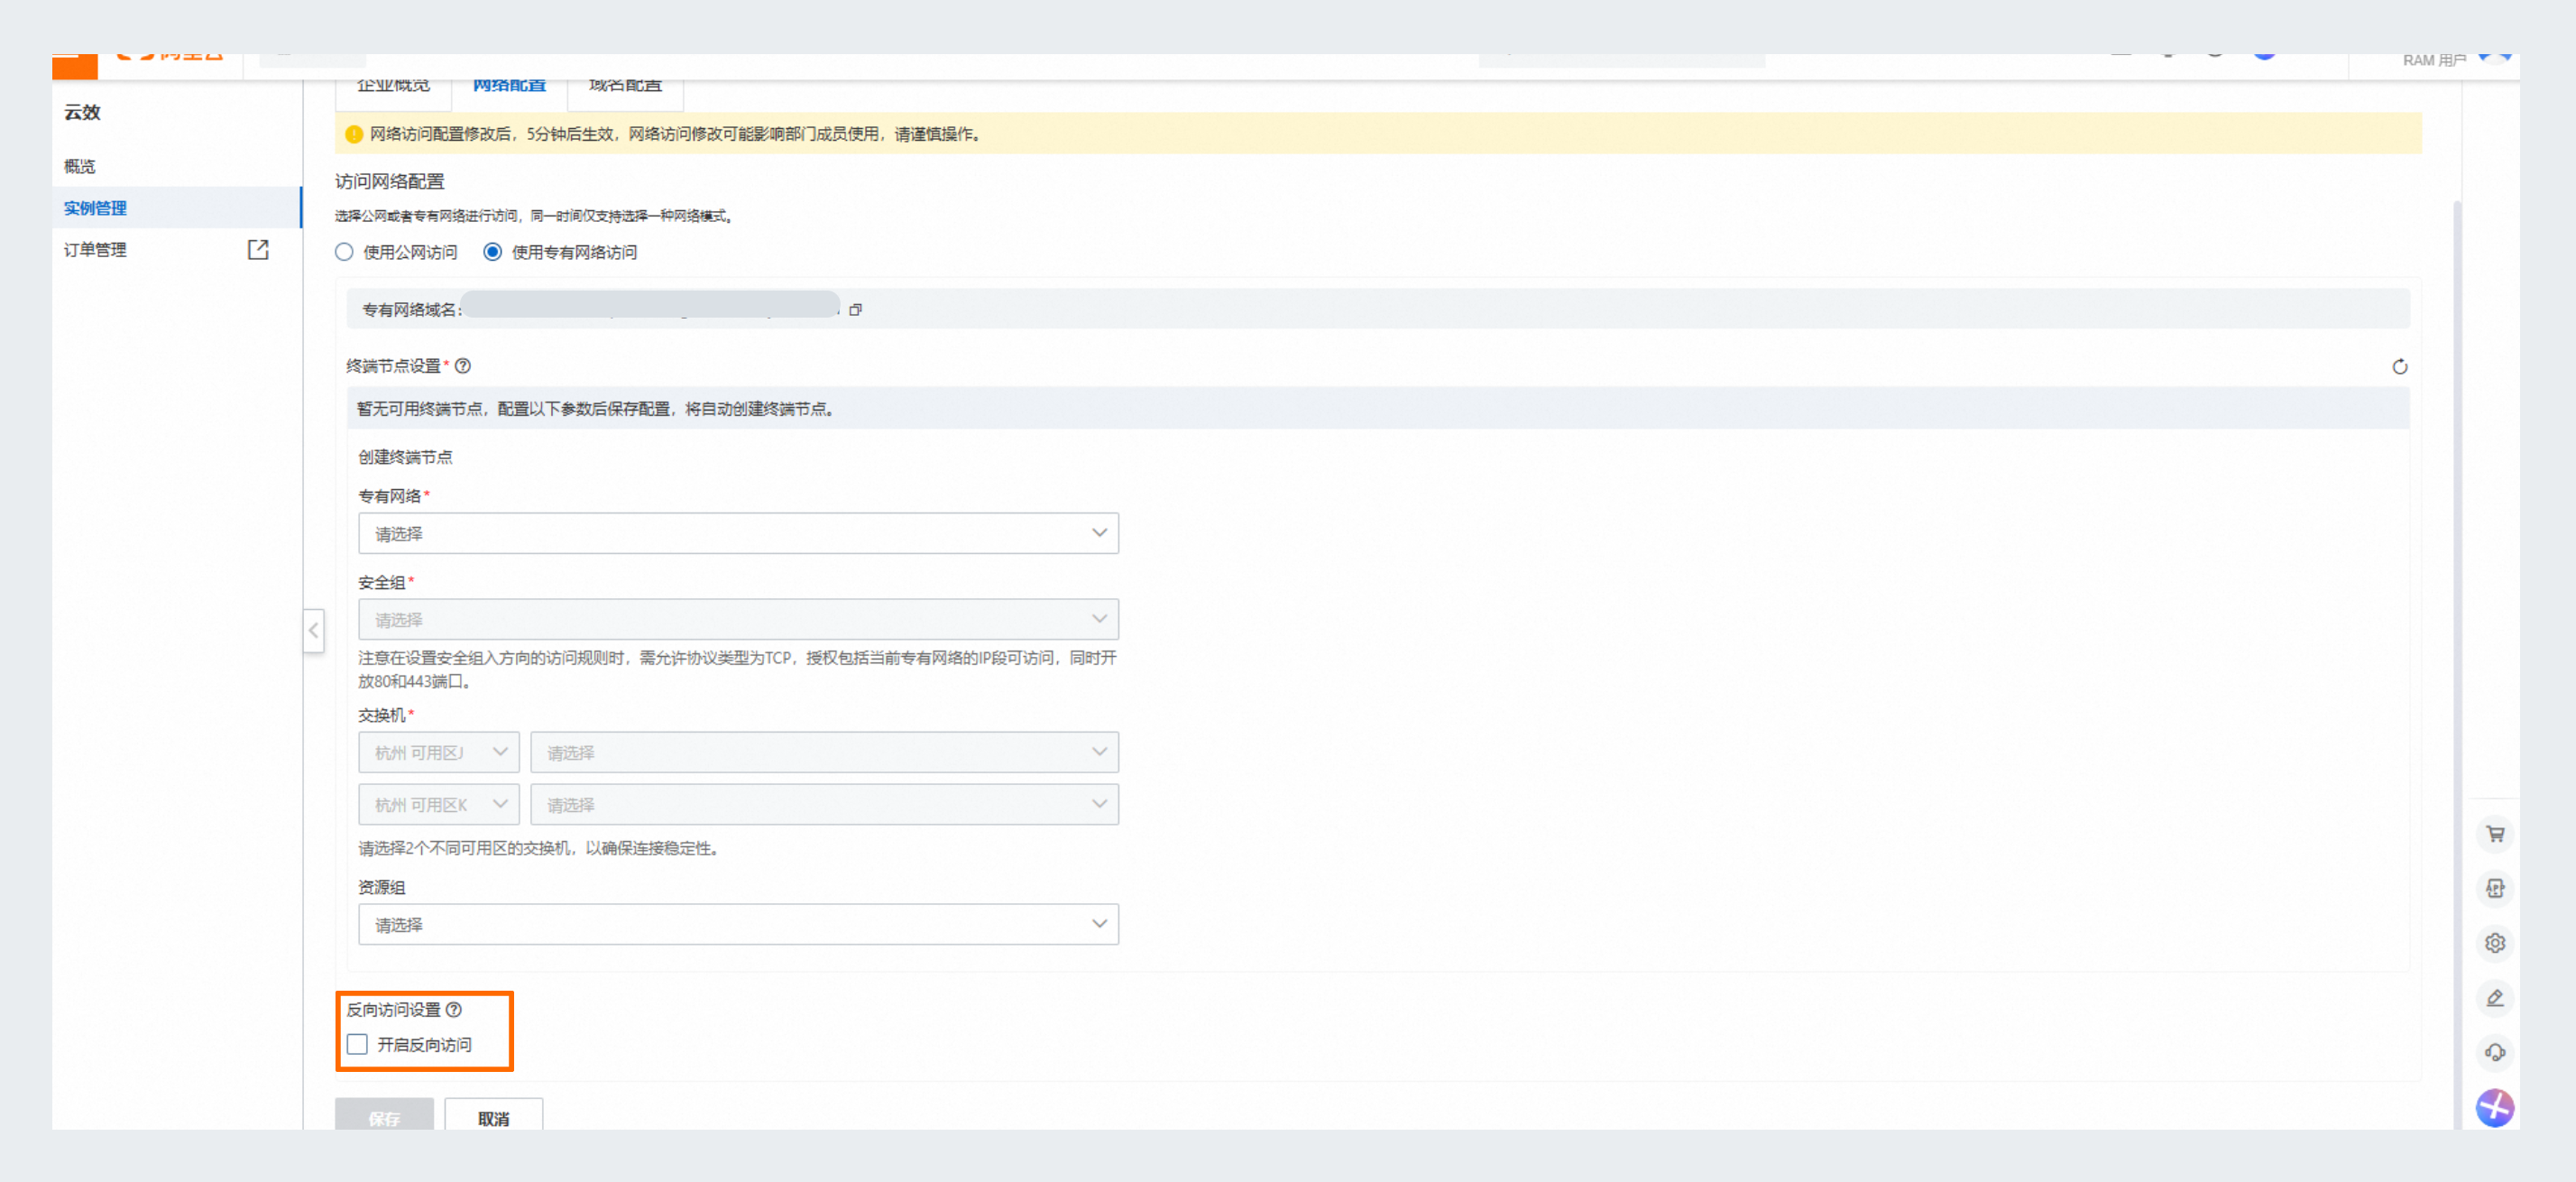Click the vertical page scrollbar
Screen dimensions: 2576x1182
tap(2457, 665)
